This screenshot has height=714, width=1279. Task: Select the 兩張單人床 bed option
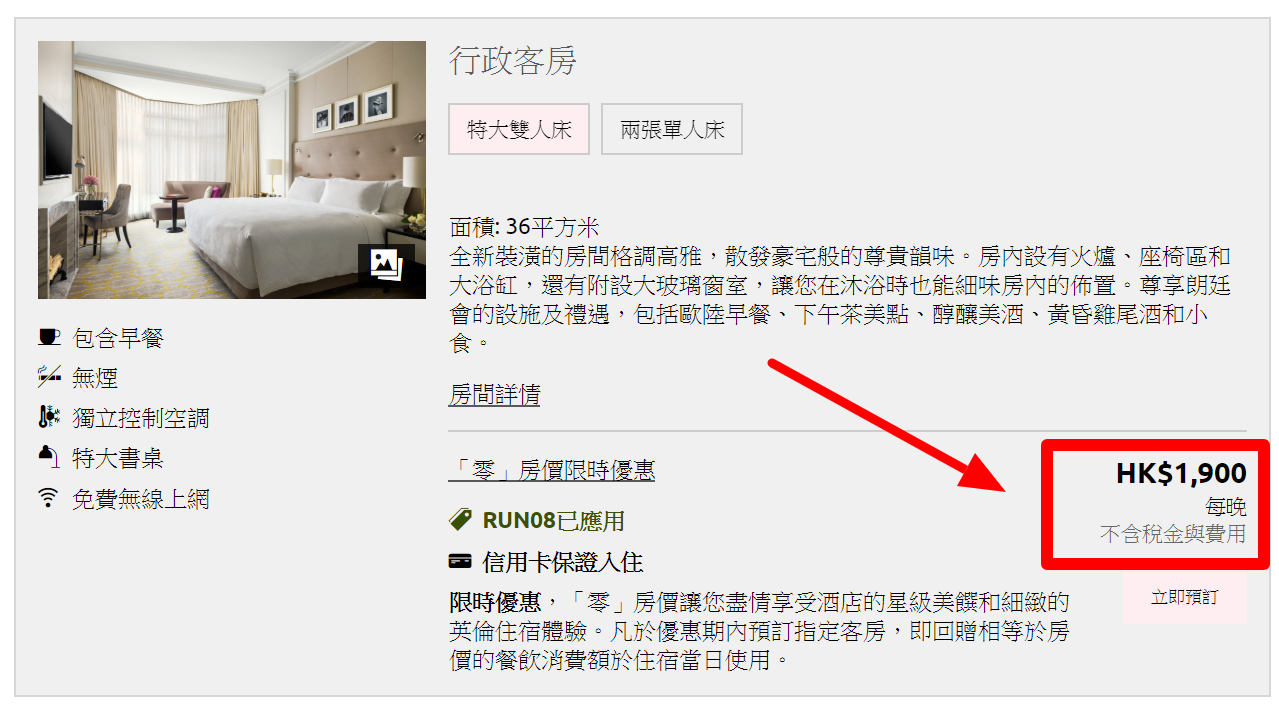[x=672, y=129]
